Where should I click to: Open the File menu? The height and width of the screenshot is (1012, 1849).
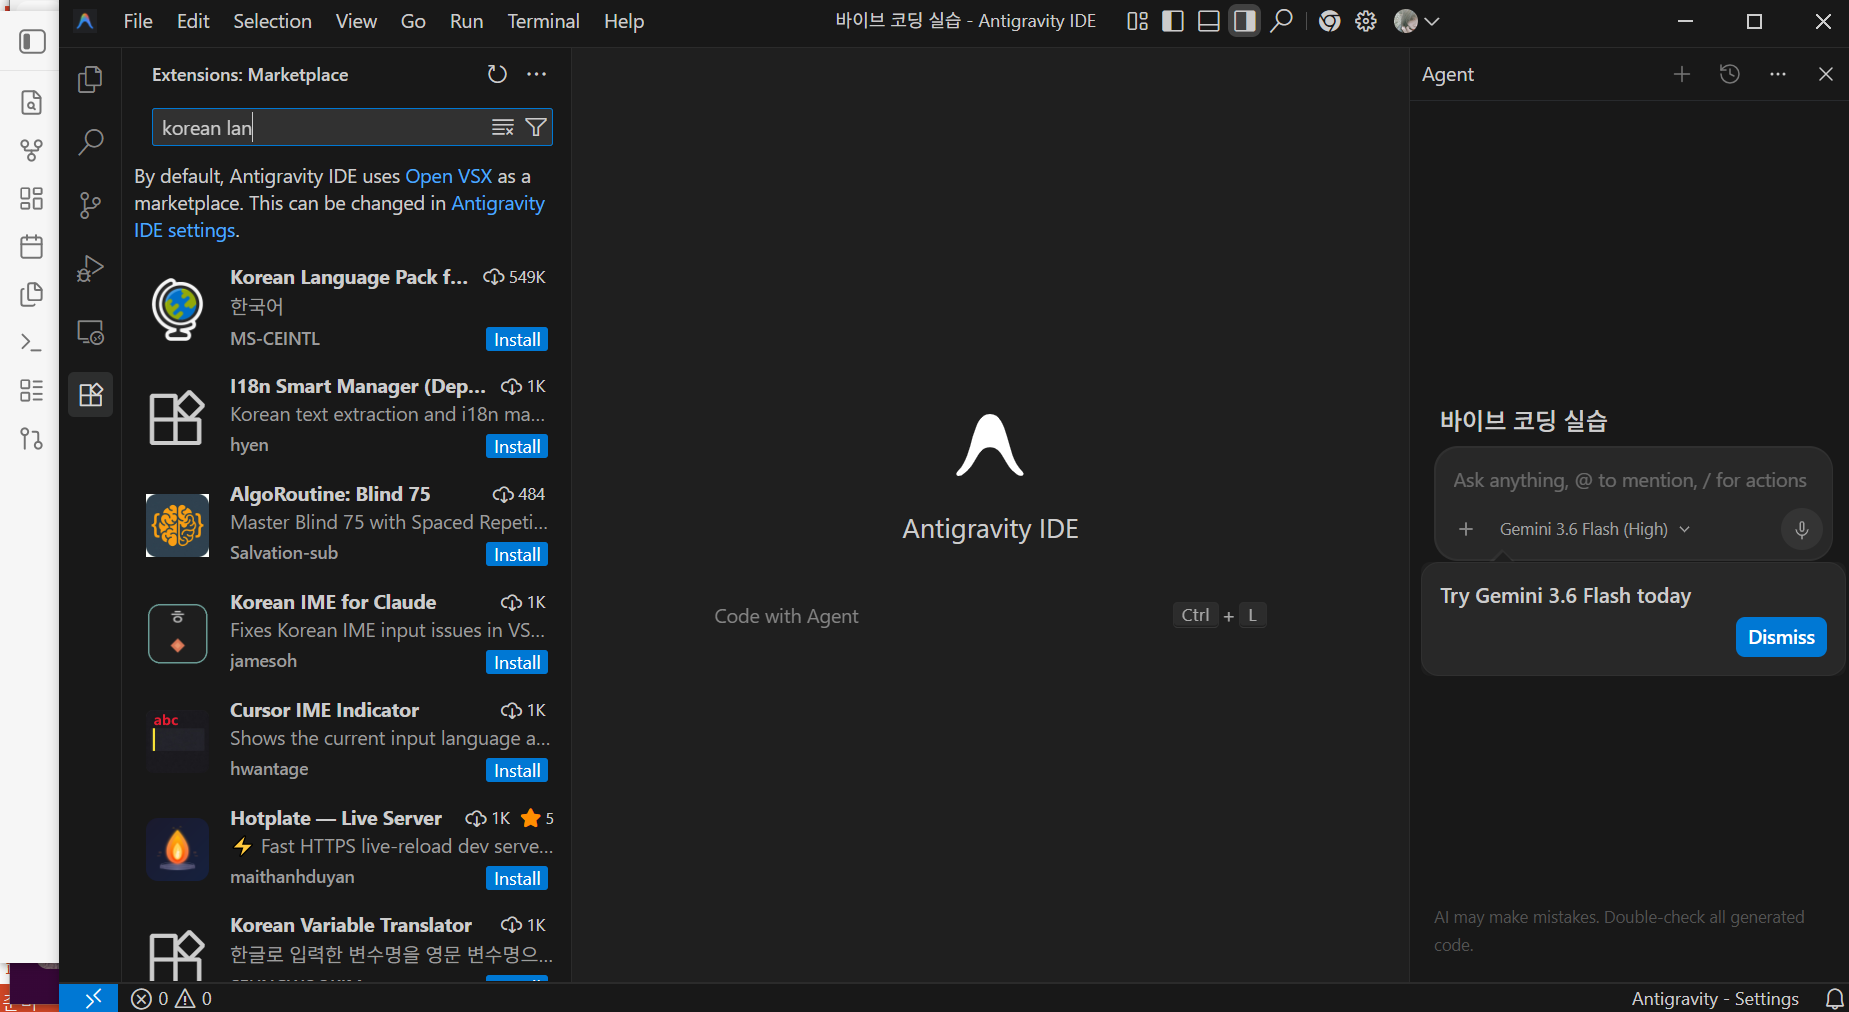point(138,21)
